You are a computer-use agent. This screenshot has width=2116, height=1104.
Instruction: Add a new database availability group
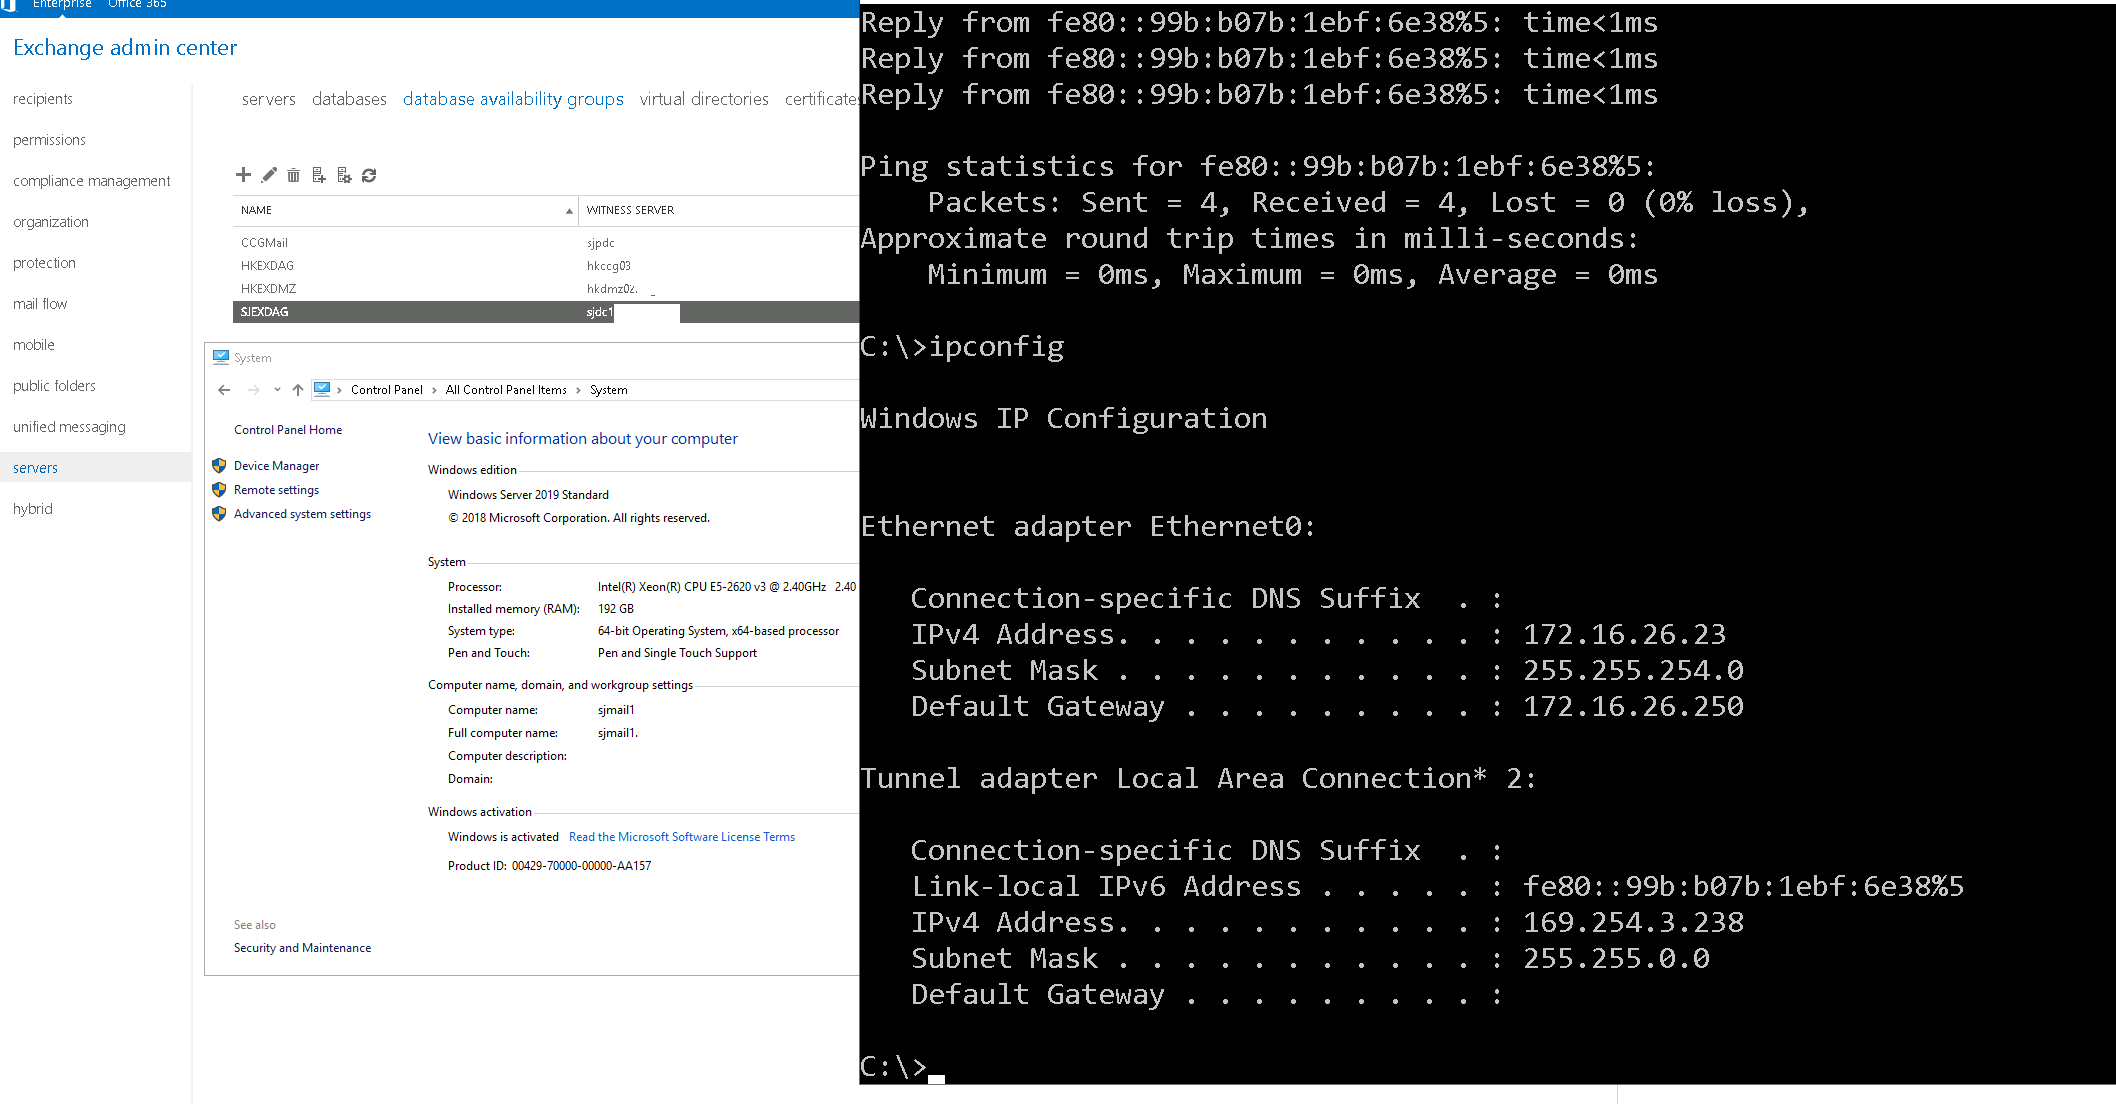coord(243,175)
